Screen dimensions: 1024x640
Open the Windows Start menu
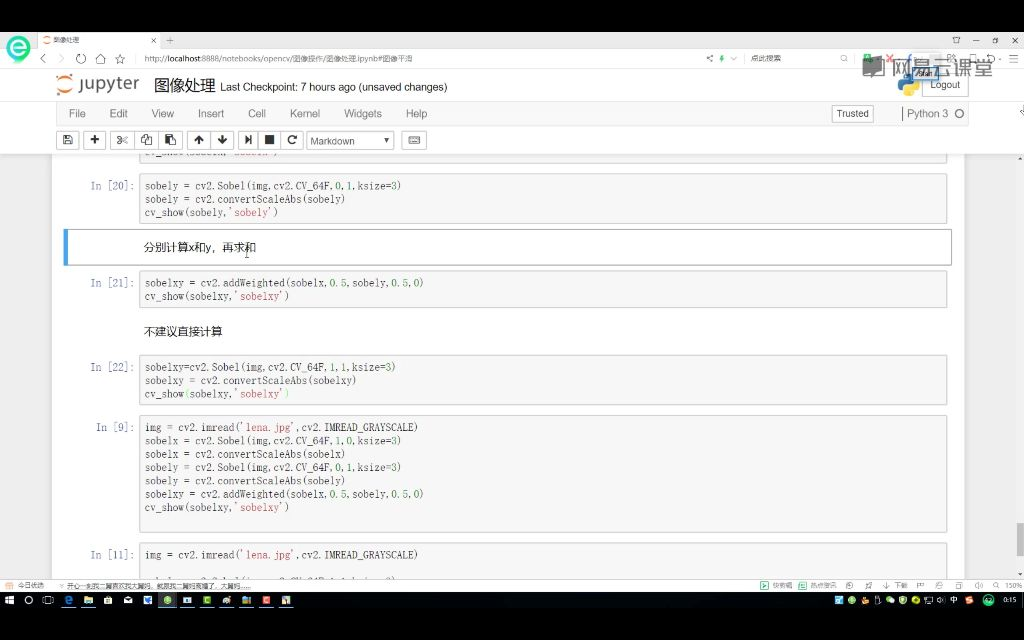point(9,600)
